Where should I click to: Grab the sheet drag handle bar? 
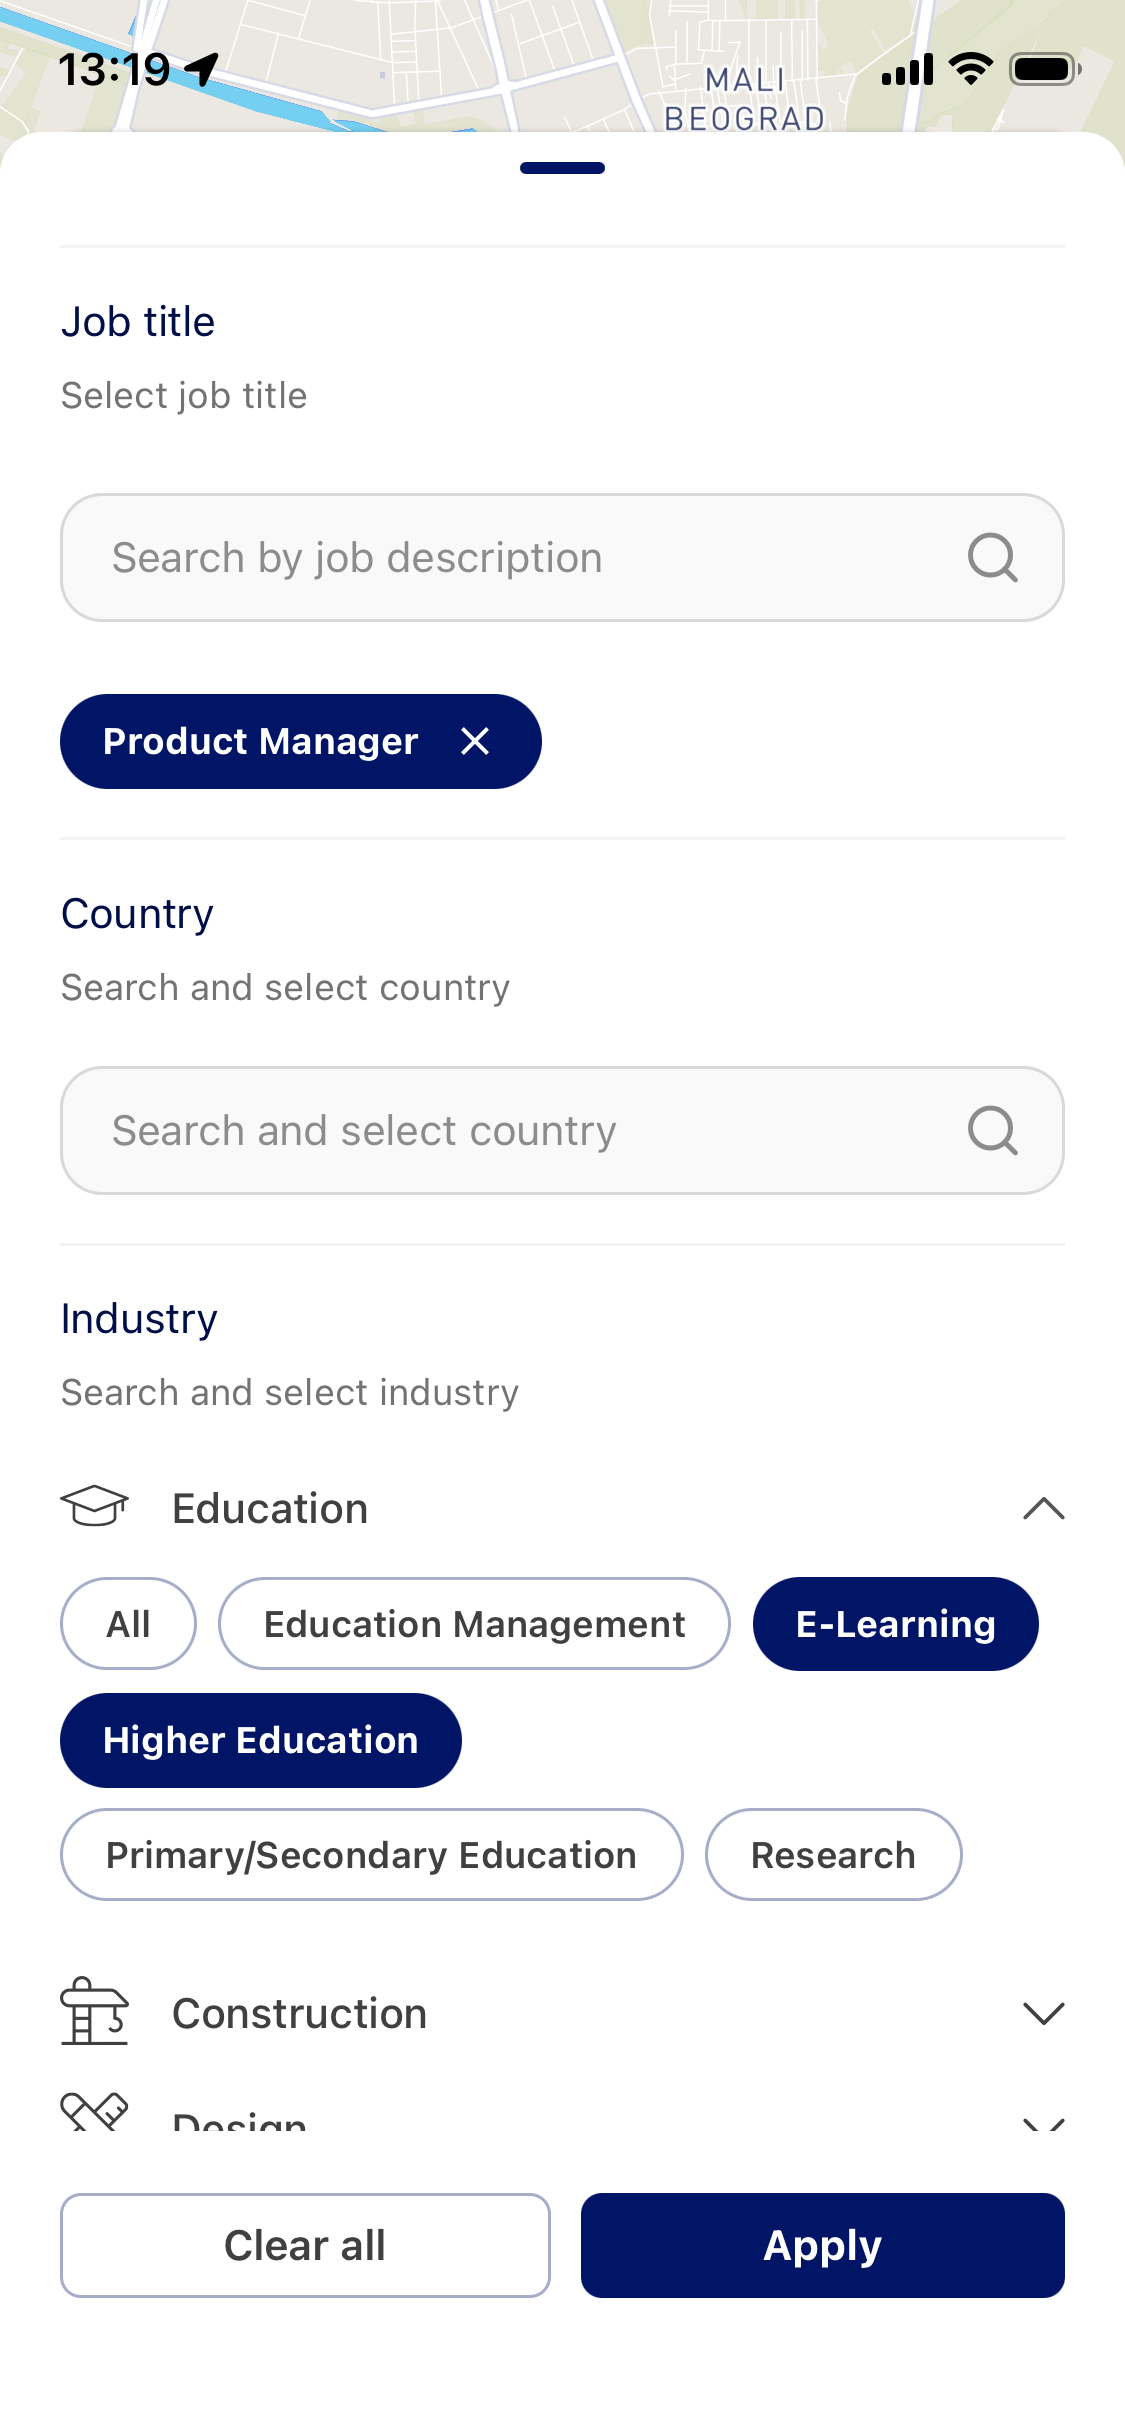click(x=562, y=168)
